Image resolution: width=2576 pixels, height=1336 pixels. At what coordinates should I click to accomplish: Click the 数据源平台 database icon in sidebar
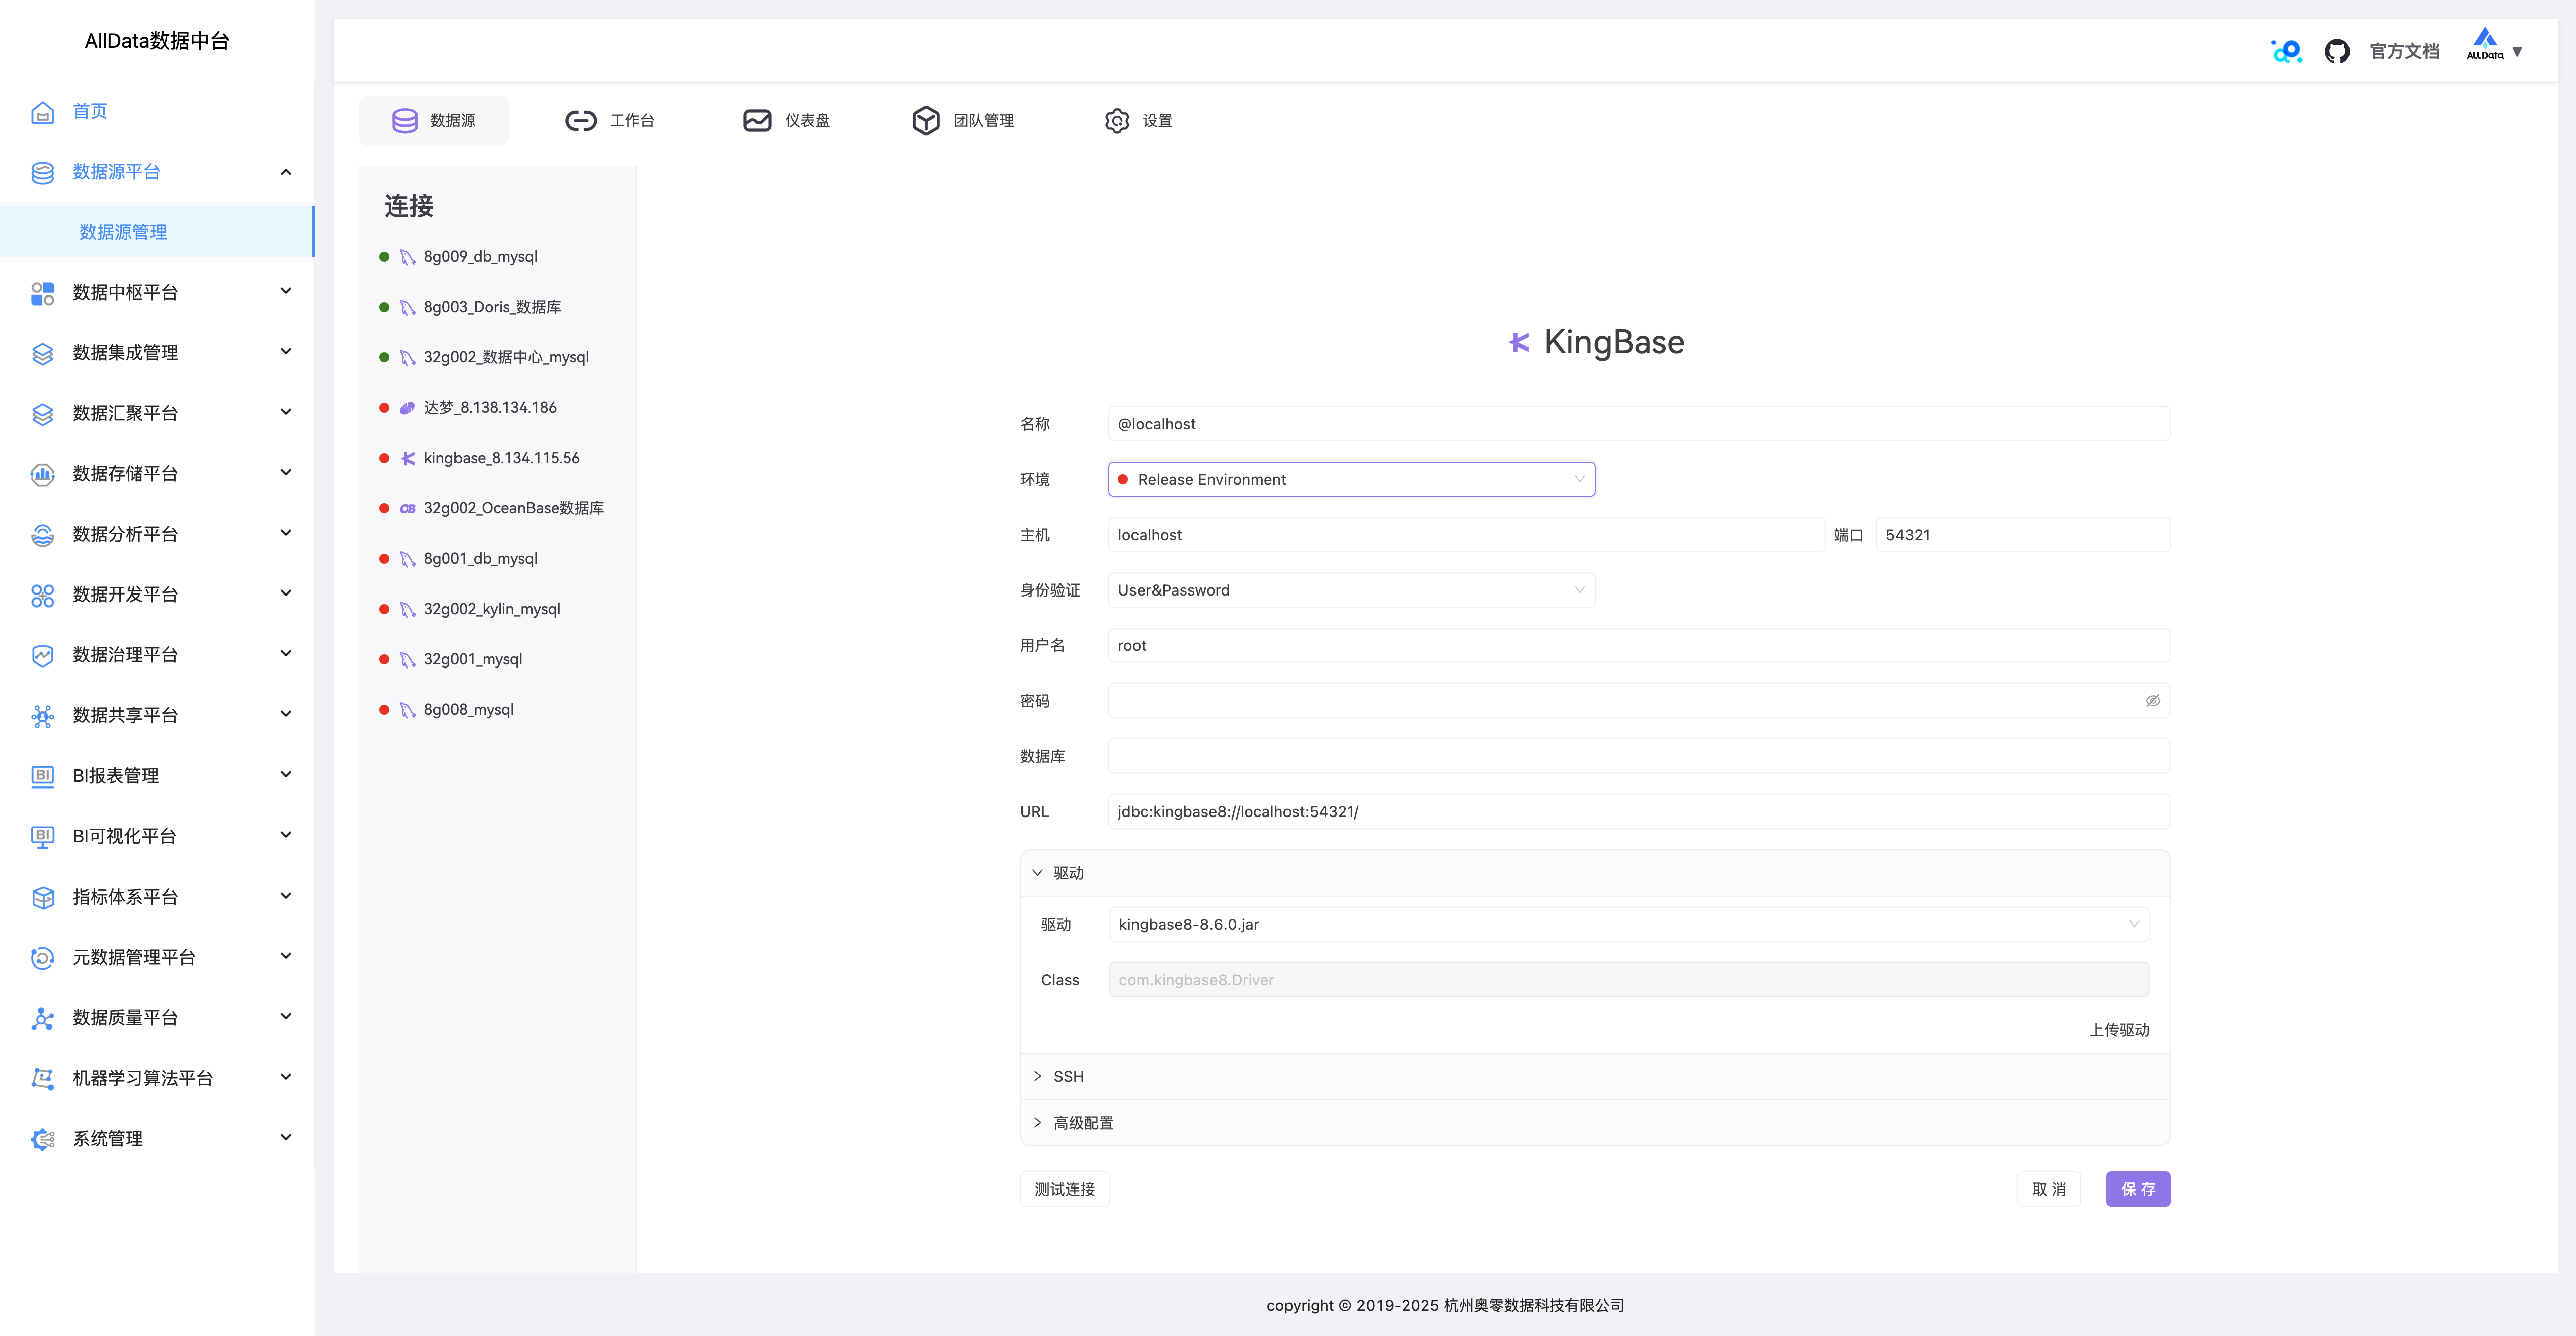tap(42, 172)
